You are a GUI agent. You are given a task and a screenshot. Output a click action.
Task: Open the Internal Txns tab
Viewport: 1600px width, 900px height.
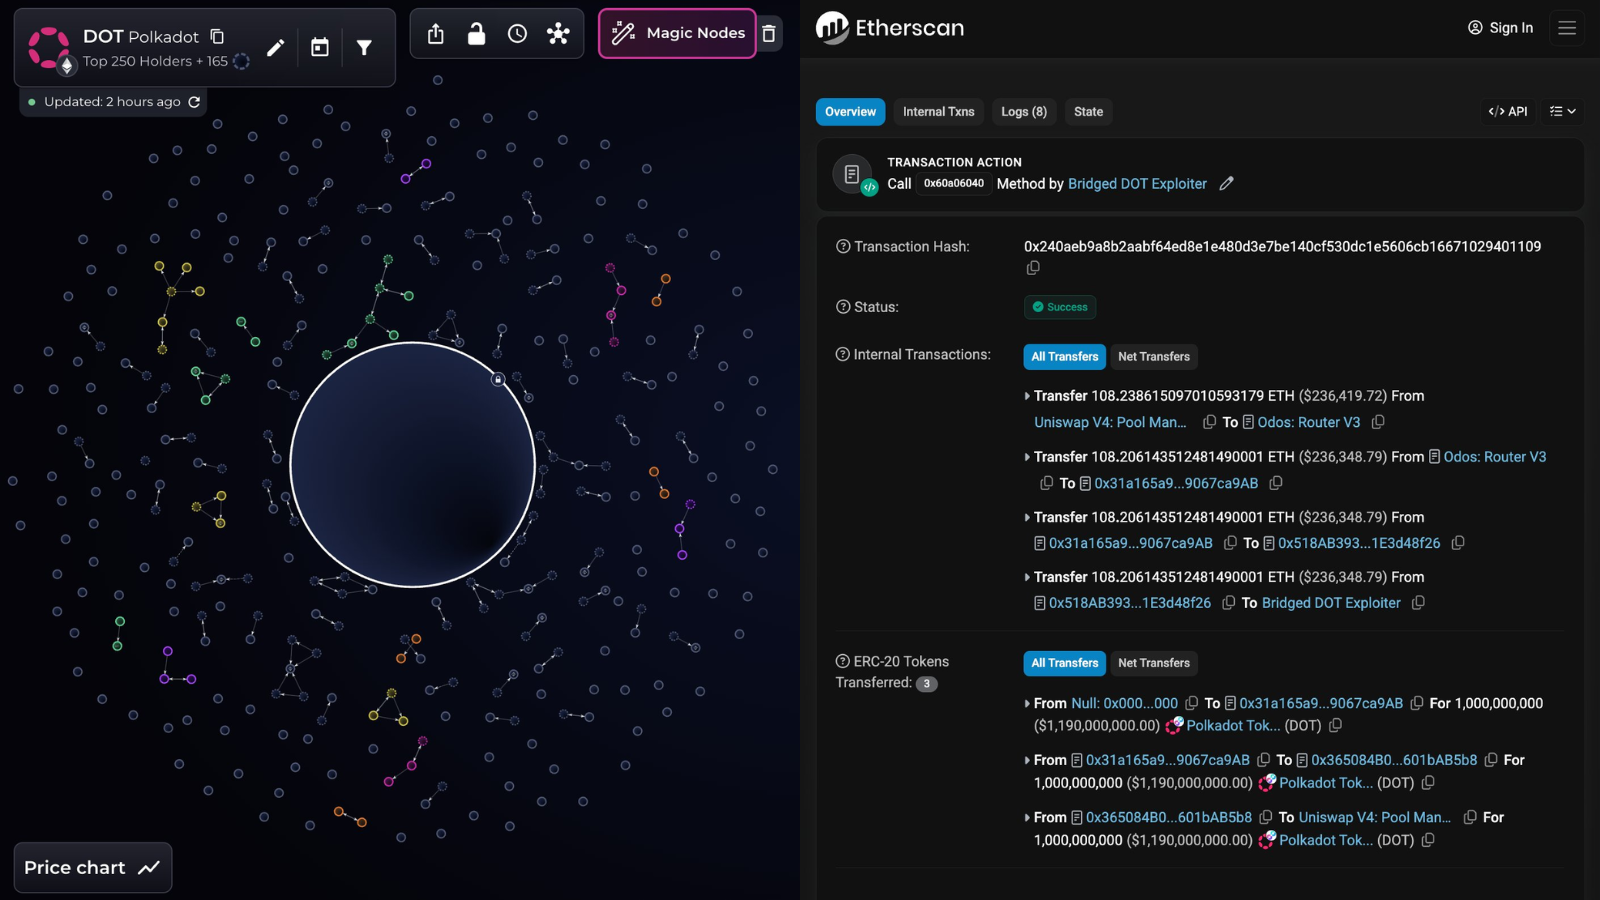tap(938, 112)
